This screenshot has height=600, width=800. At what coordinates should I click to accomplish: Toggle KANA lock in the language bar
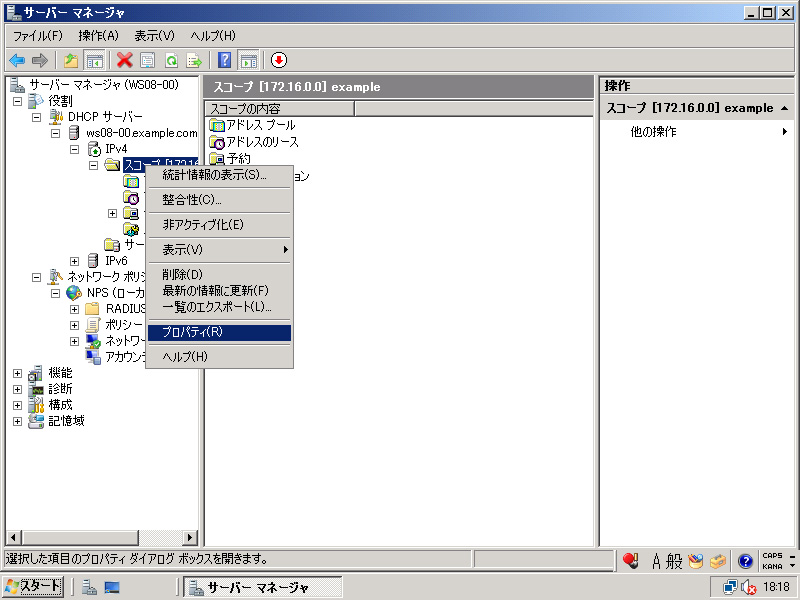772,565
